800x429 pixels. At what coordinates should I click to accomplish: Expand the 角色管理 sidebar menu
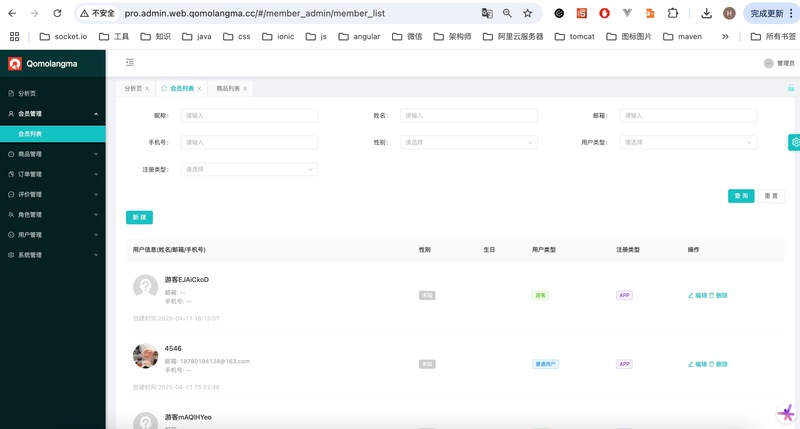96,215
